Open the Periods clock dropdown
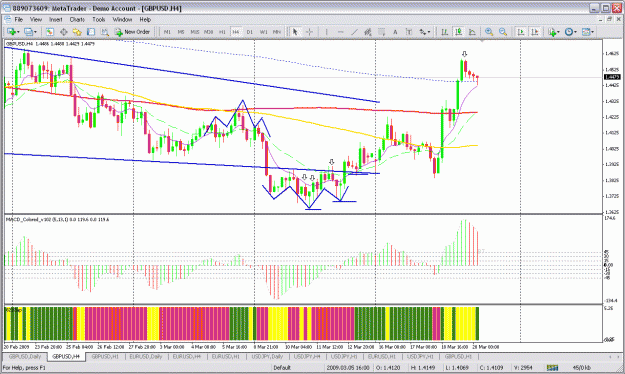Viewport: 625px width, 374px height. coord(570,32)
